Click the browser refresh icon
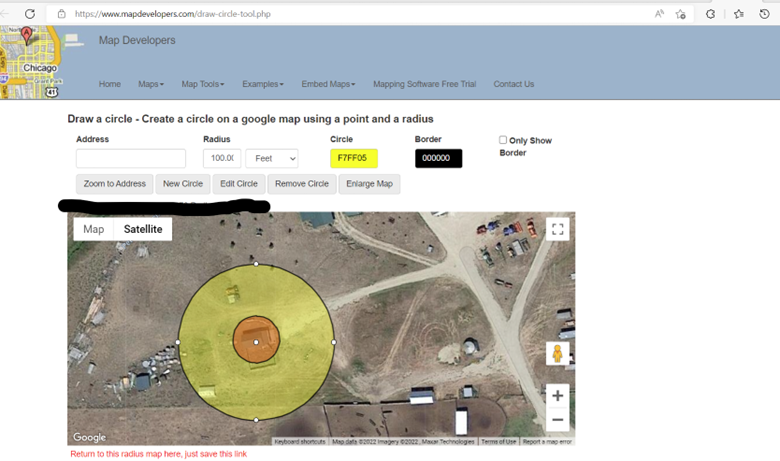 (30, 14)
